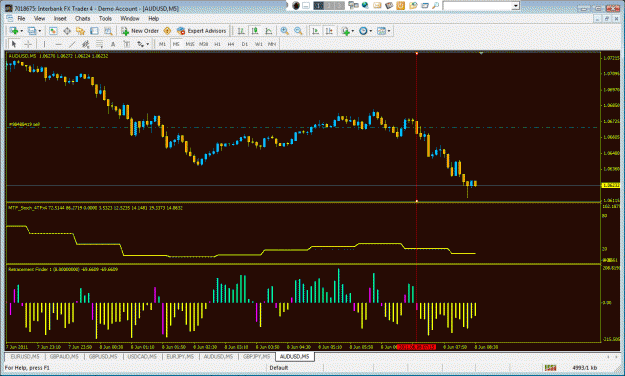Switch to MN monthly timeframe
625x376 pixels.
(272, 44)
